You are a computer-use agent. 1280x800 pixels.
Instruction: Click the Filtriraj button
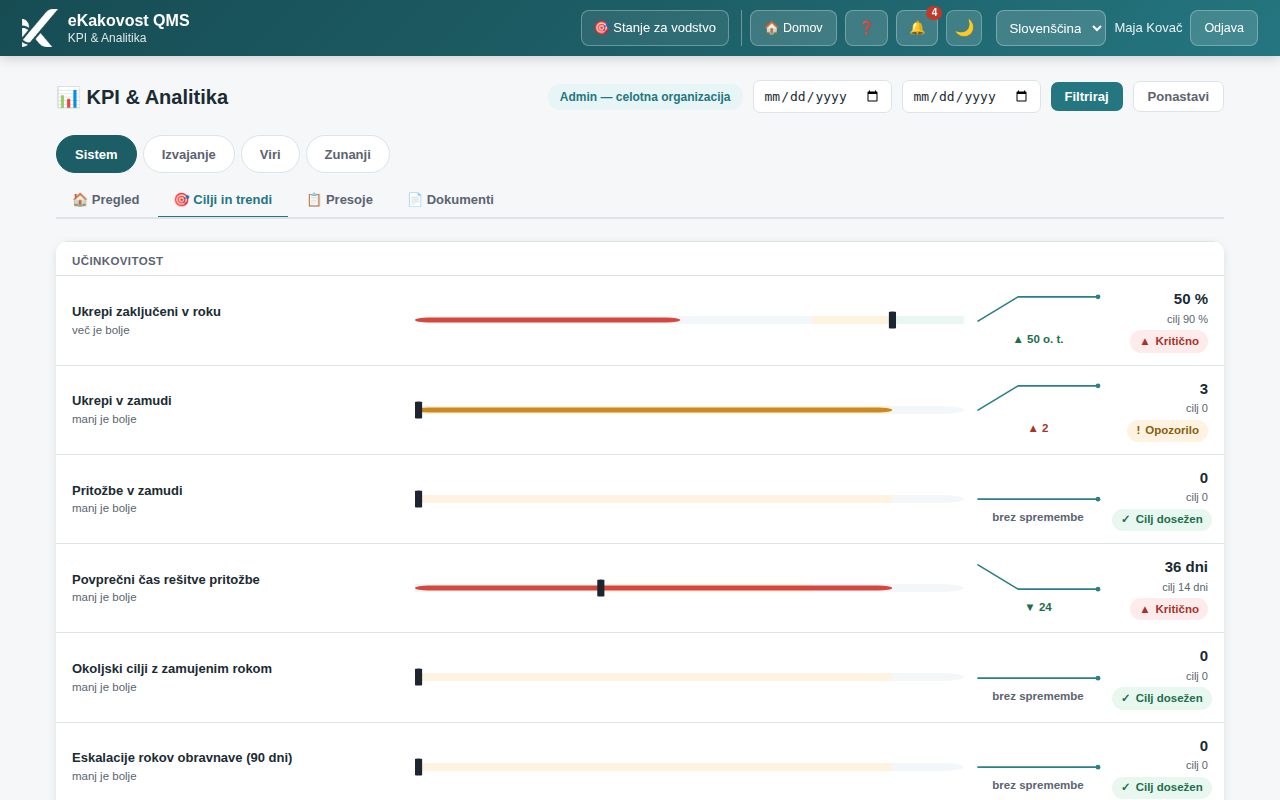click(1087, 97)
